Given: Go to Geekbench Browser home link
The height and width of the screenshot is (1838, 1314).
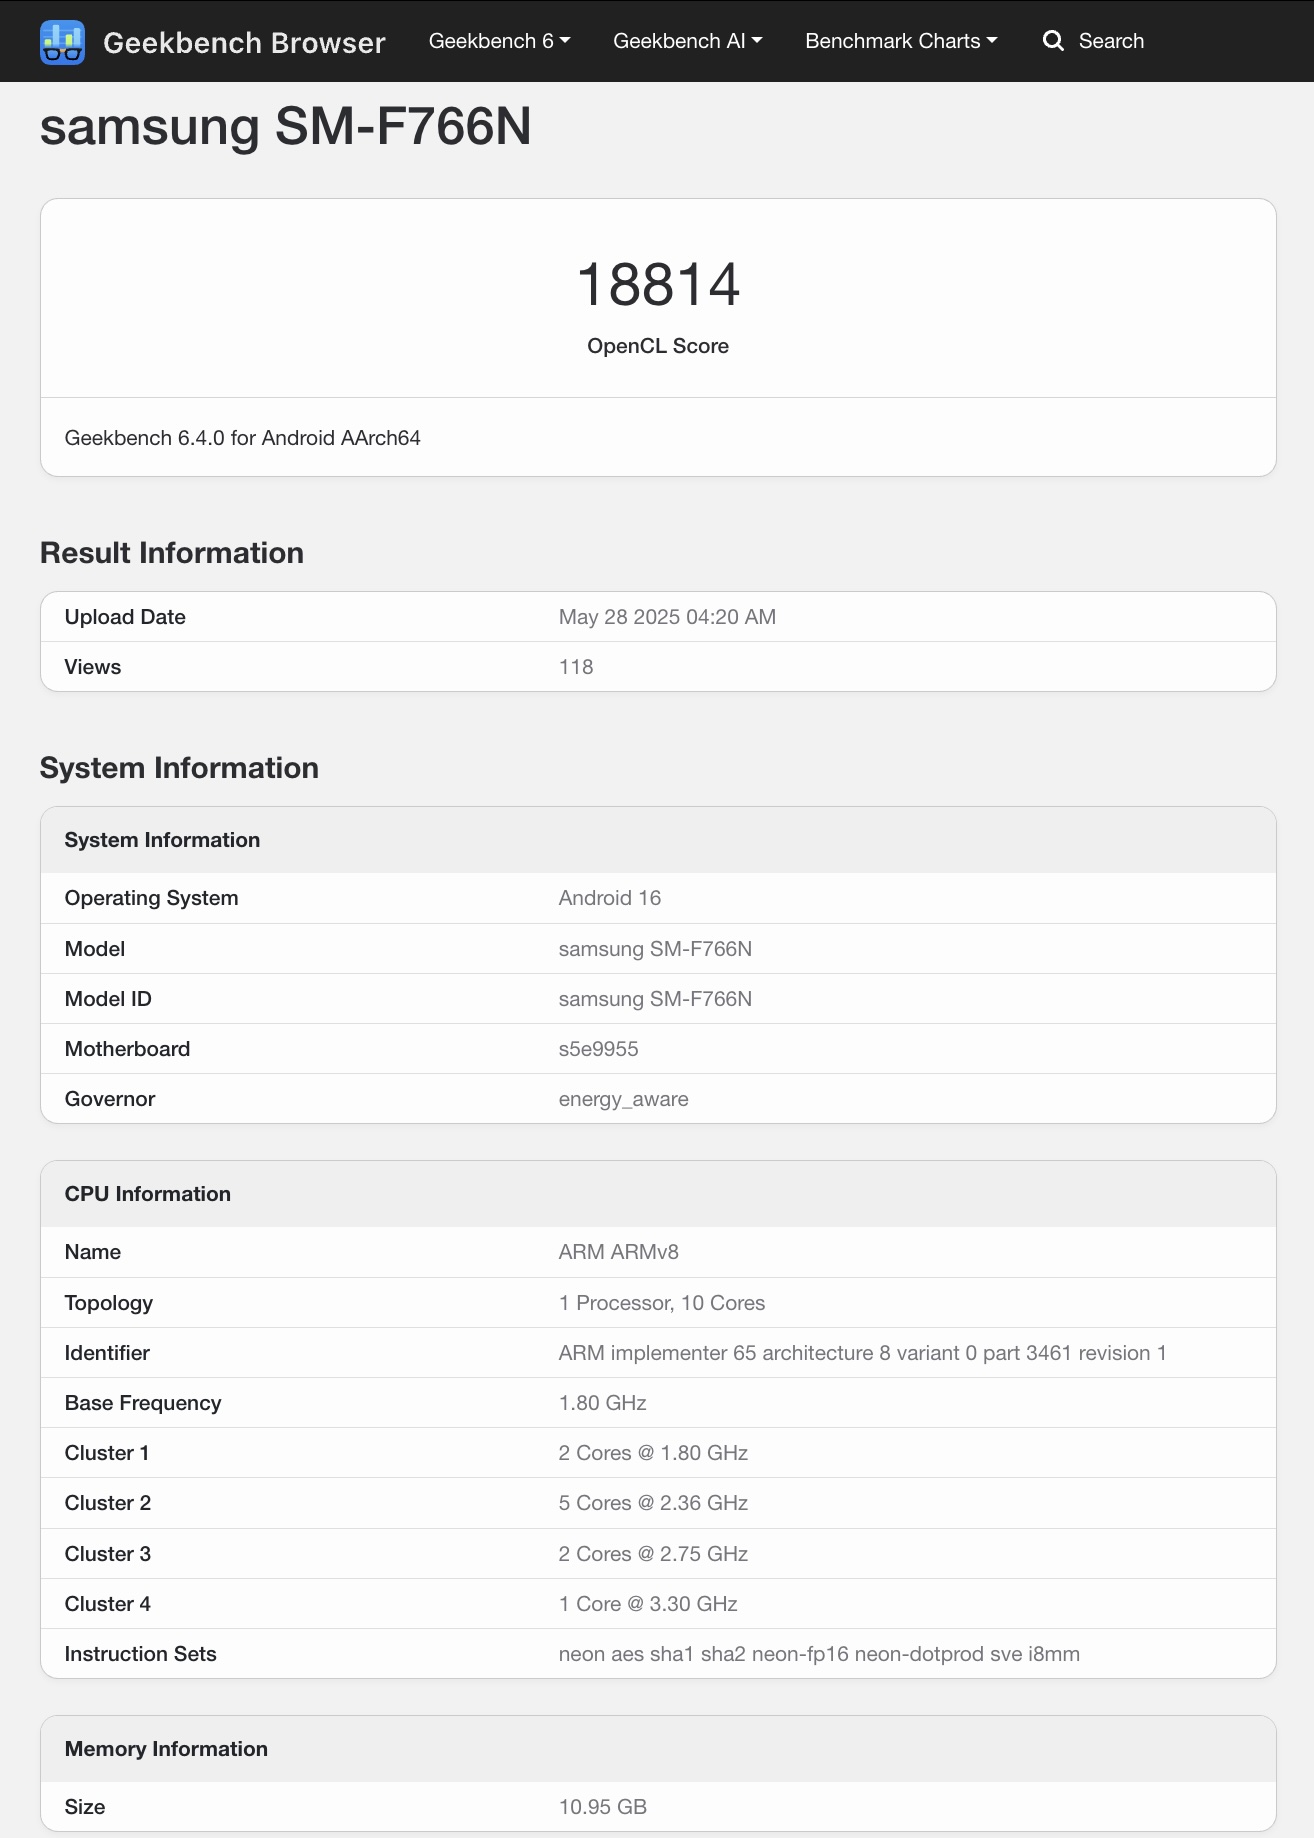Looking at the screenshot, I should click(244, 43).
